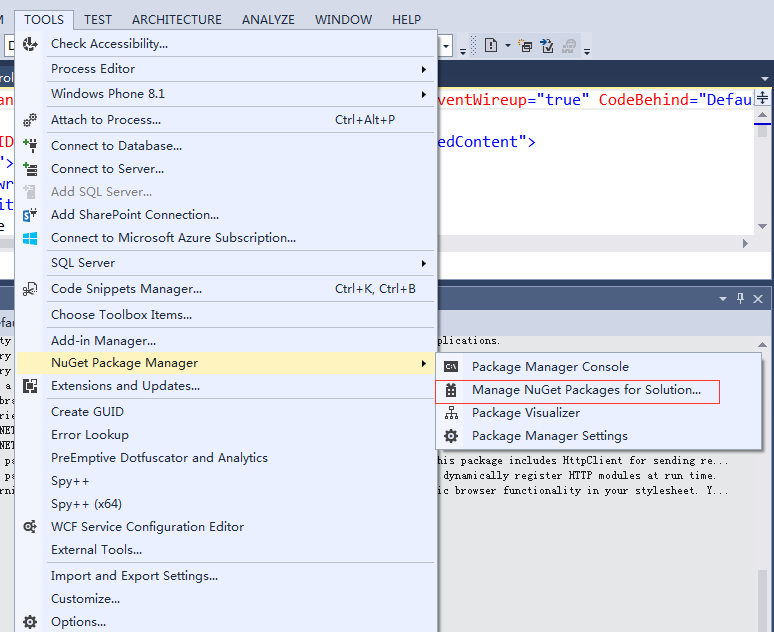Open Customize... menu entry
This screenshot has height=632, width=774.
point(85,599)
